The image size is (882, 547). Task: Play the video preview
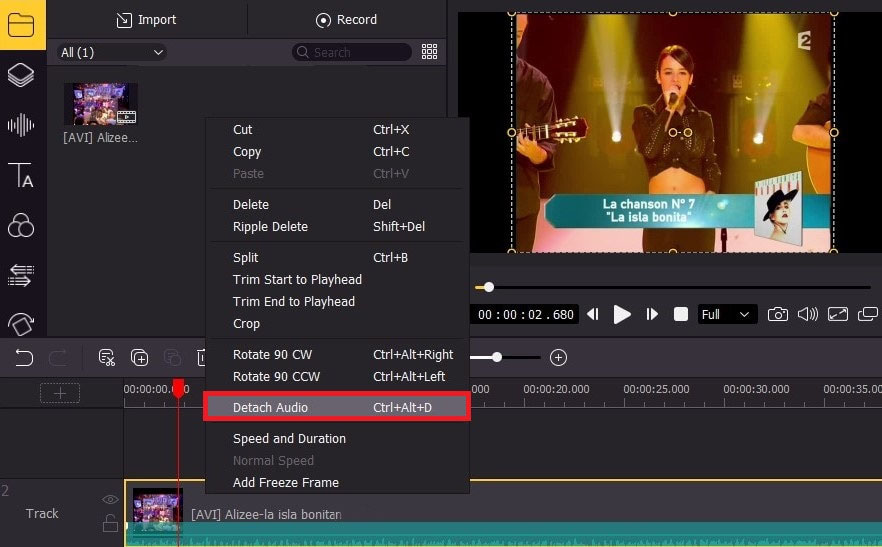(622, 314)
